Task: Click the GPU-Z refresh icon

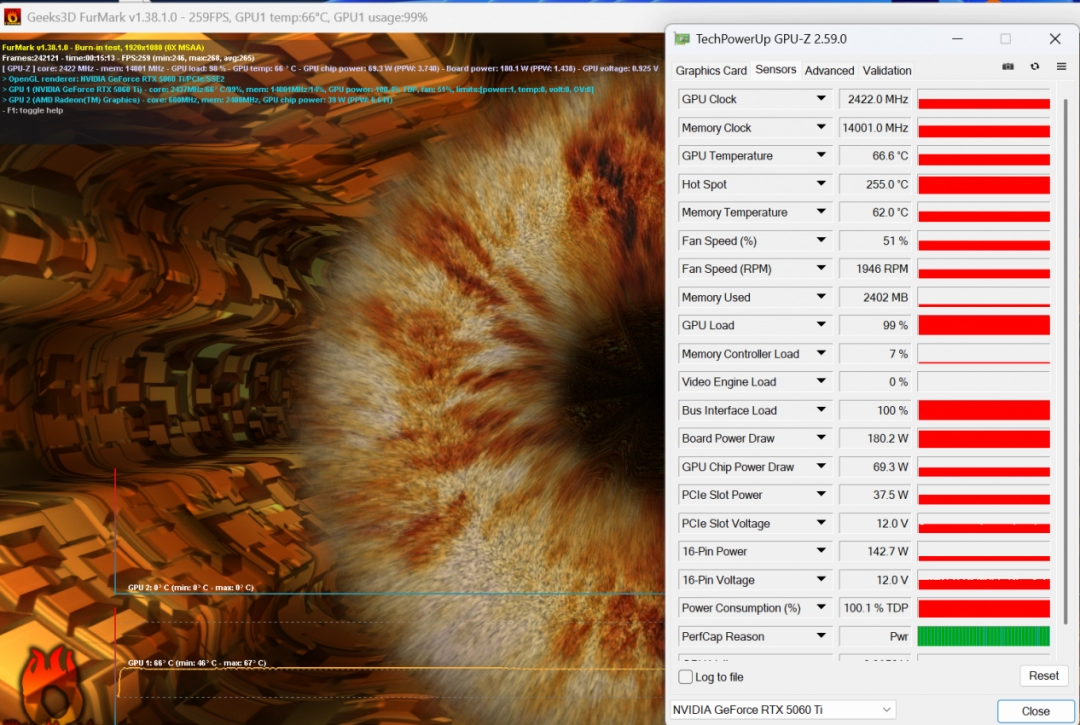Action: 1035,67
